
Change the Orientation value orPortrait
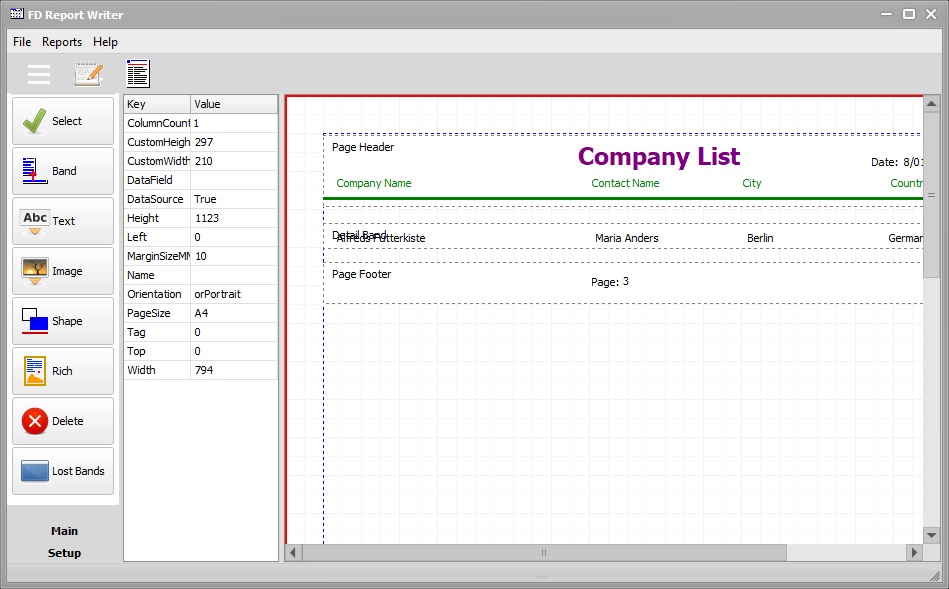click(x=234, y=294)
